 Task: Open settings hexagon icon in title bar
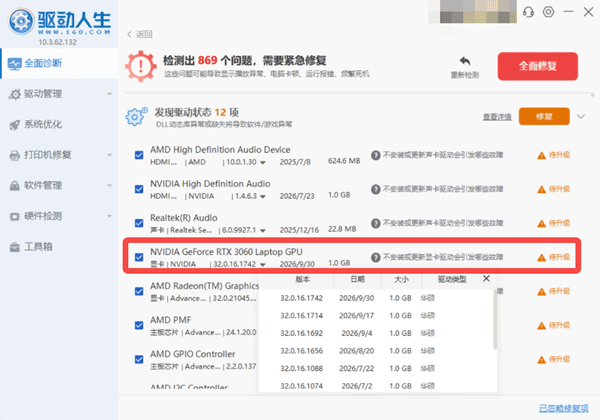point(548,12)
